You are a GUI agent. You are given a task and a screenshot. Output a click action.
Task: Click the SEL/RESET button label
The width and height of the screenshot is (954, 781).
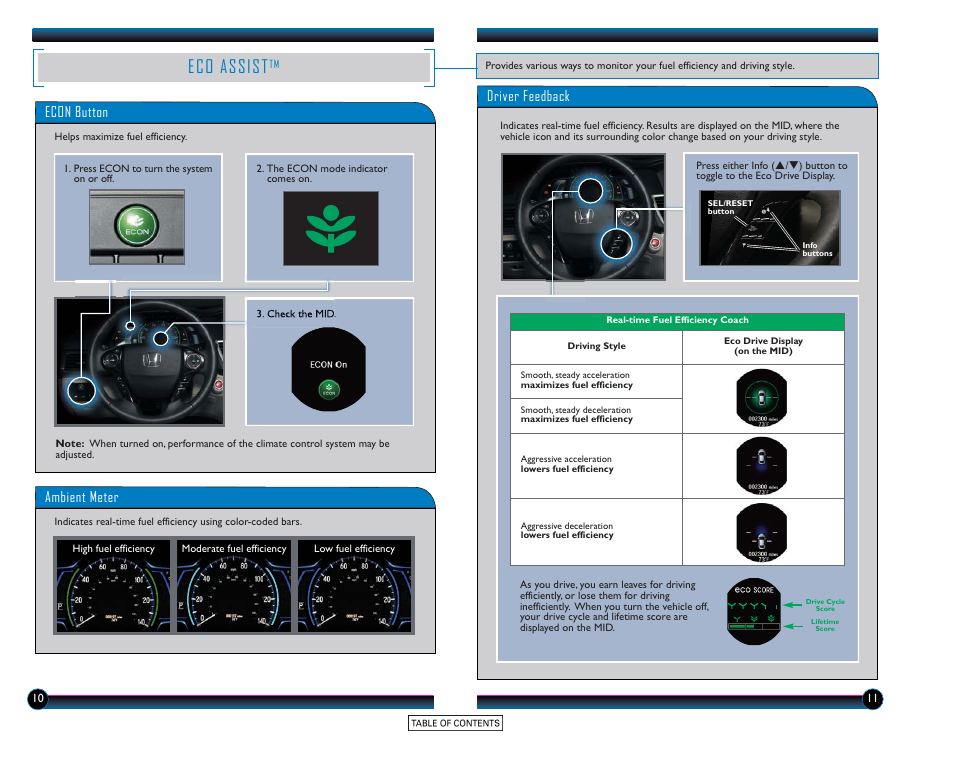click(729, 207)
